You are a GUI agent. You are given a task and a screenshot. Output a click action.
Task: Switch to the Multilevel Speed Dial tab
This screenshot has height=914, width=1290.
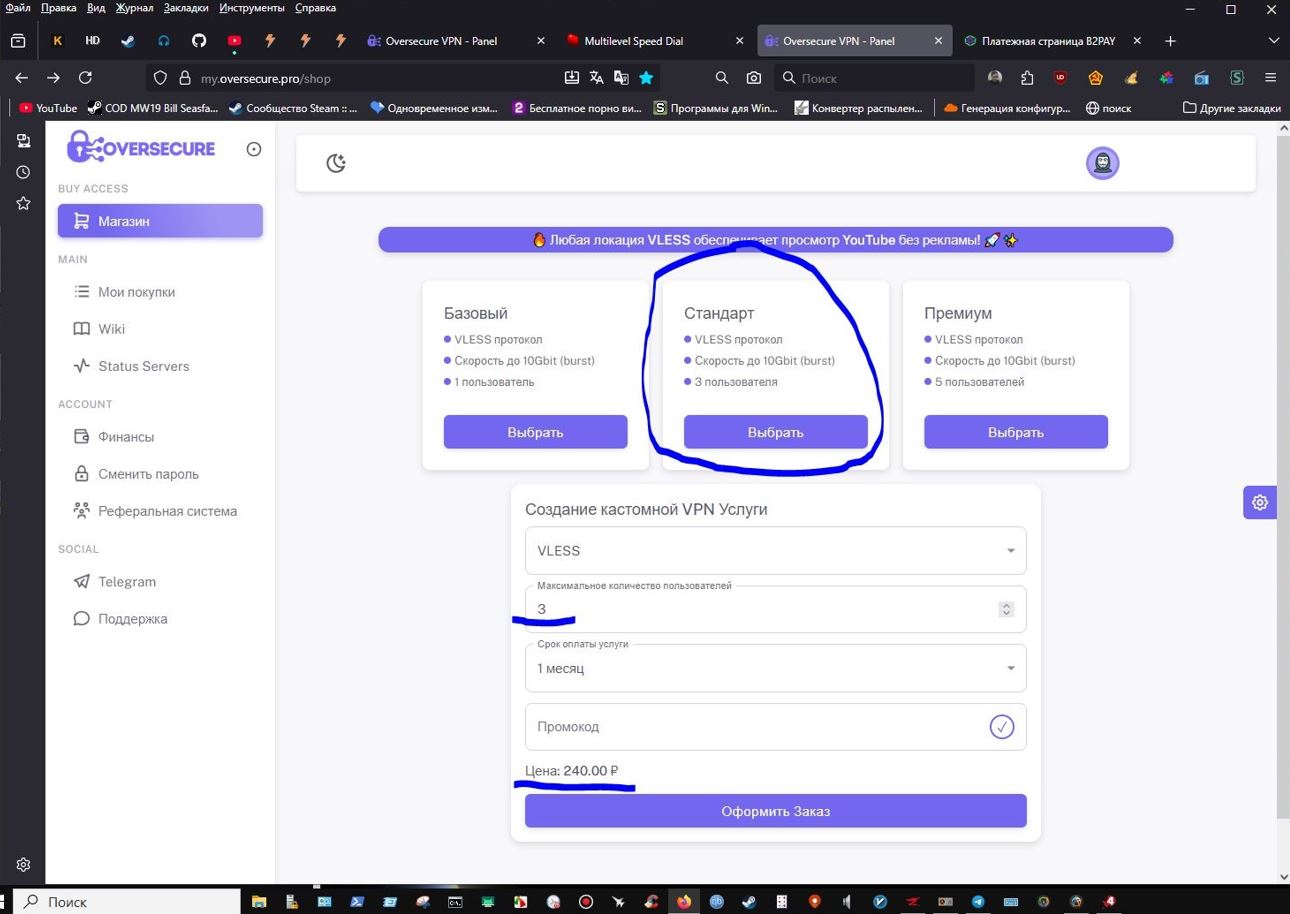click(654, 41)
